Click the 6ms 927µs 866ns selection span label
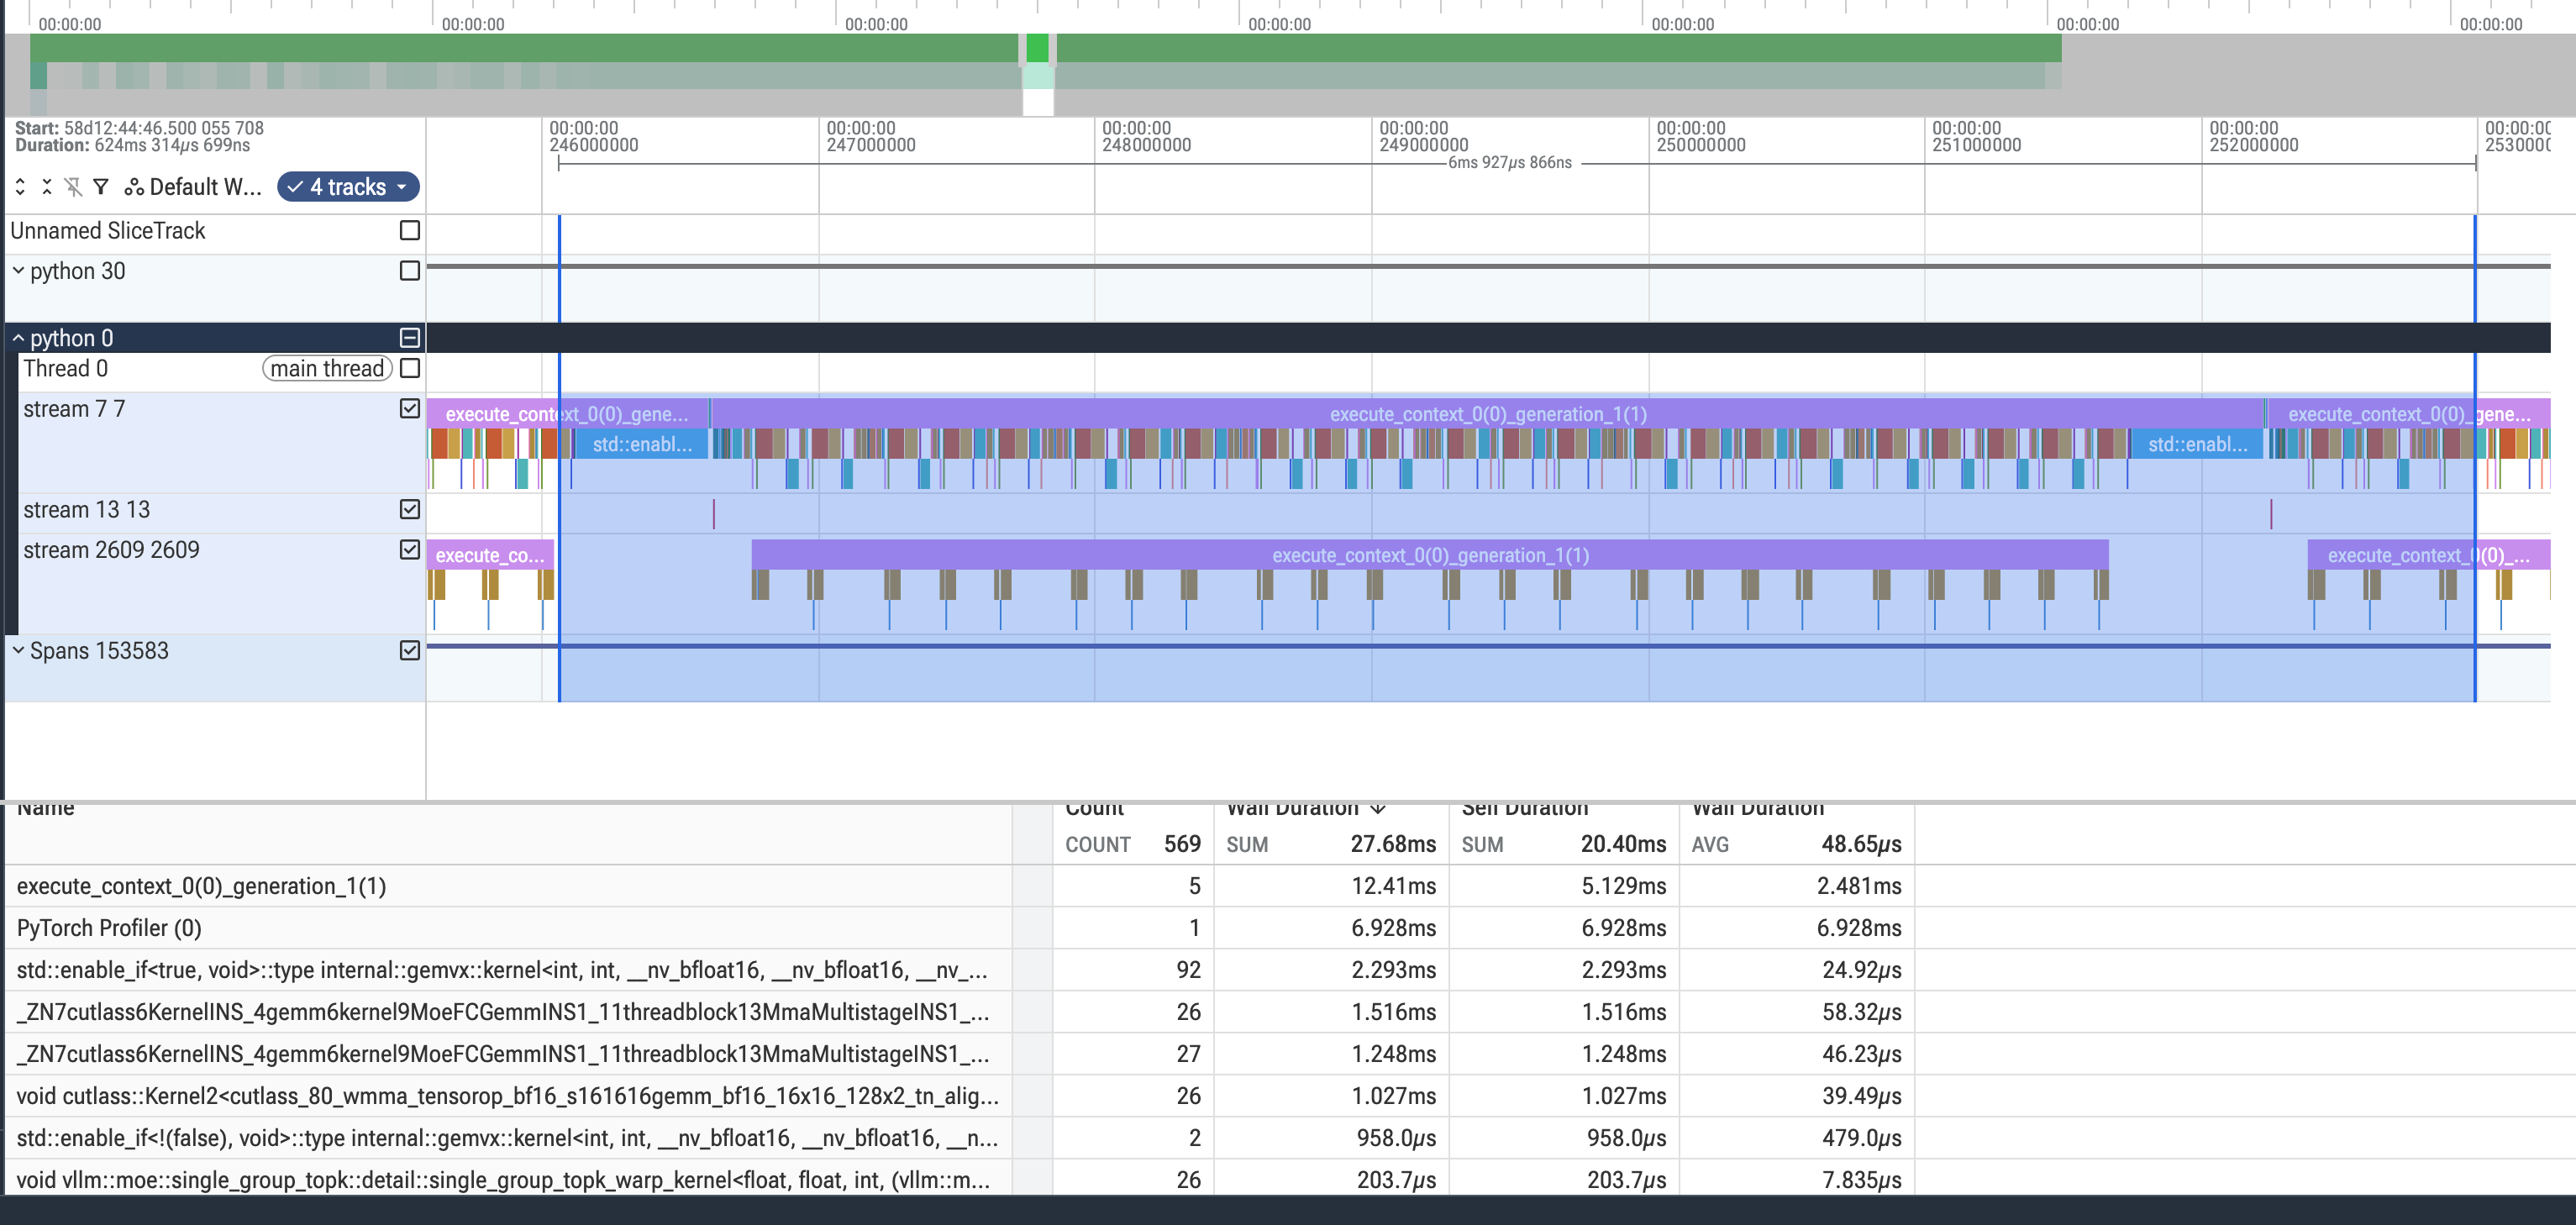Viewport: 2576px width, 1225px height. coord(1510,163)
